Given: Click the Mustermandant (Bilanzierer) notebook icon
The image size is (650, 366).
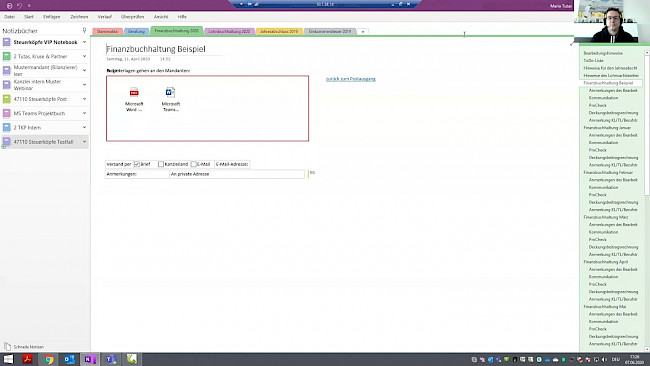Looking at the screenshot, I should tap(7, 70).
